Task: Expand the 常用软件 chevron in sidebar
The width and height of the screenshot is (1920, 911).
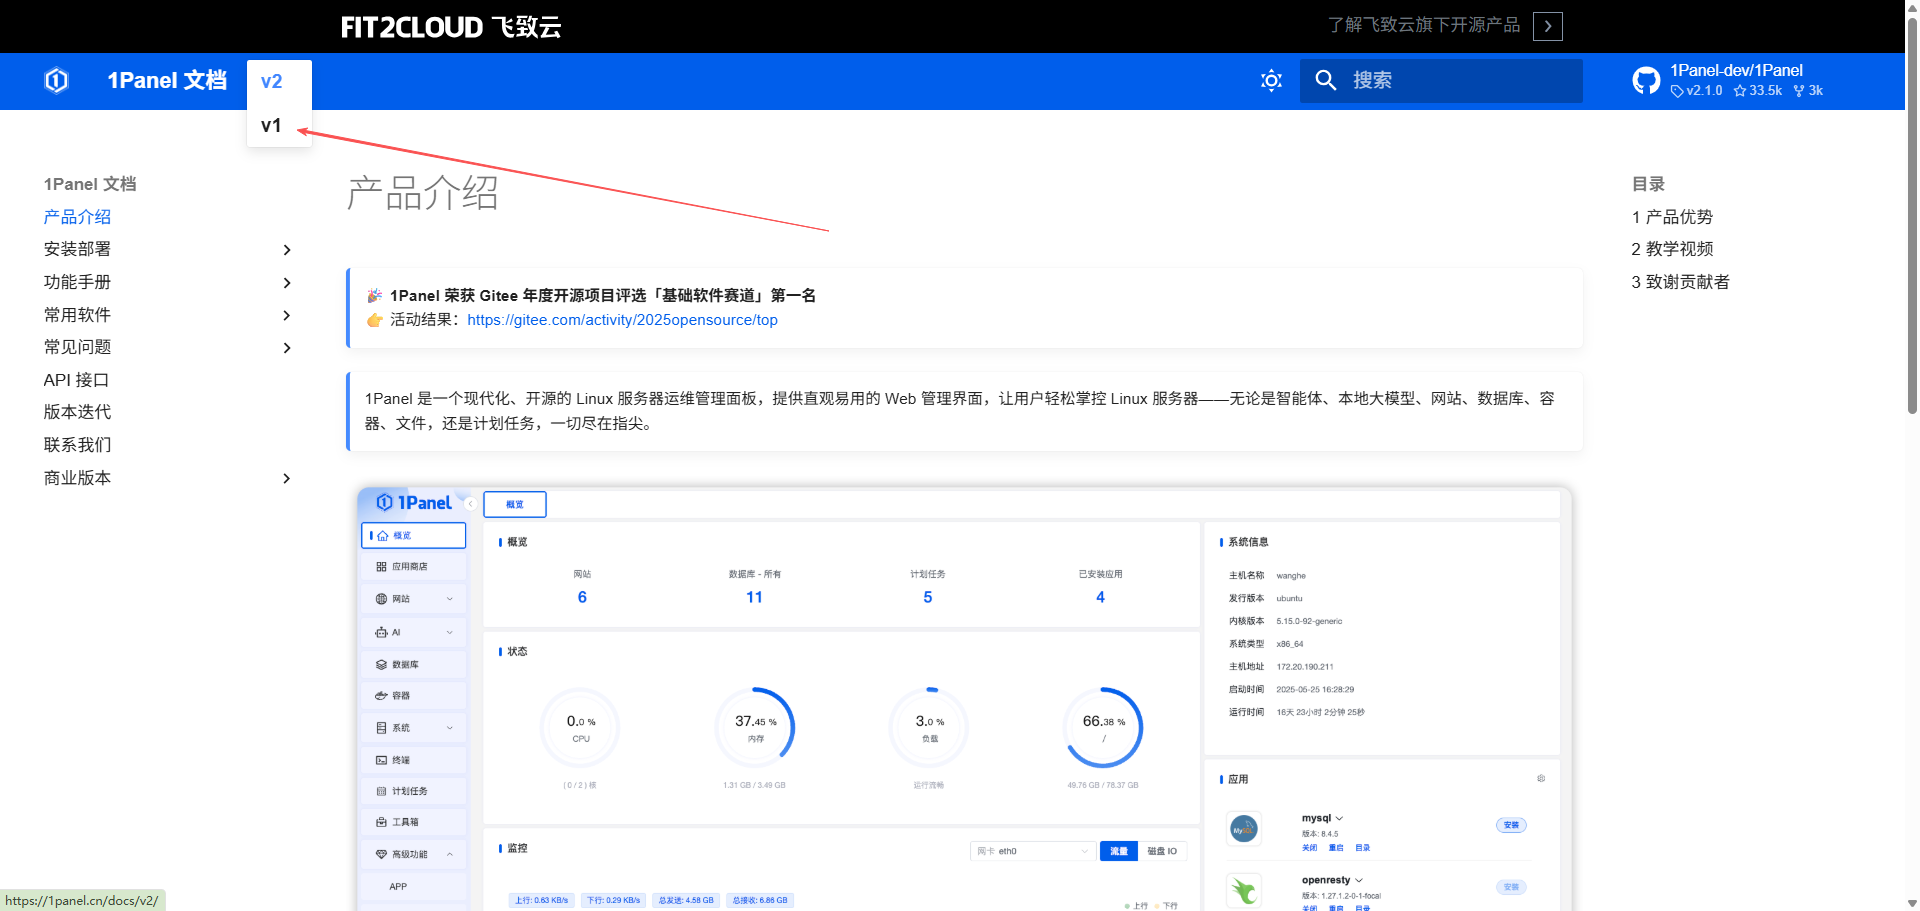Action: pyautogui.click(x=287, y=316)
